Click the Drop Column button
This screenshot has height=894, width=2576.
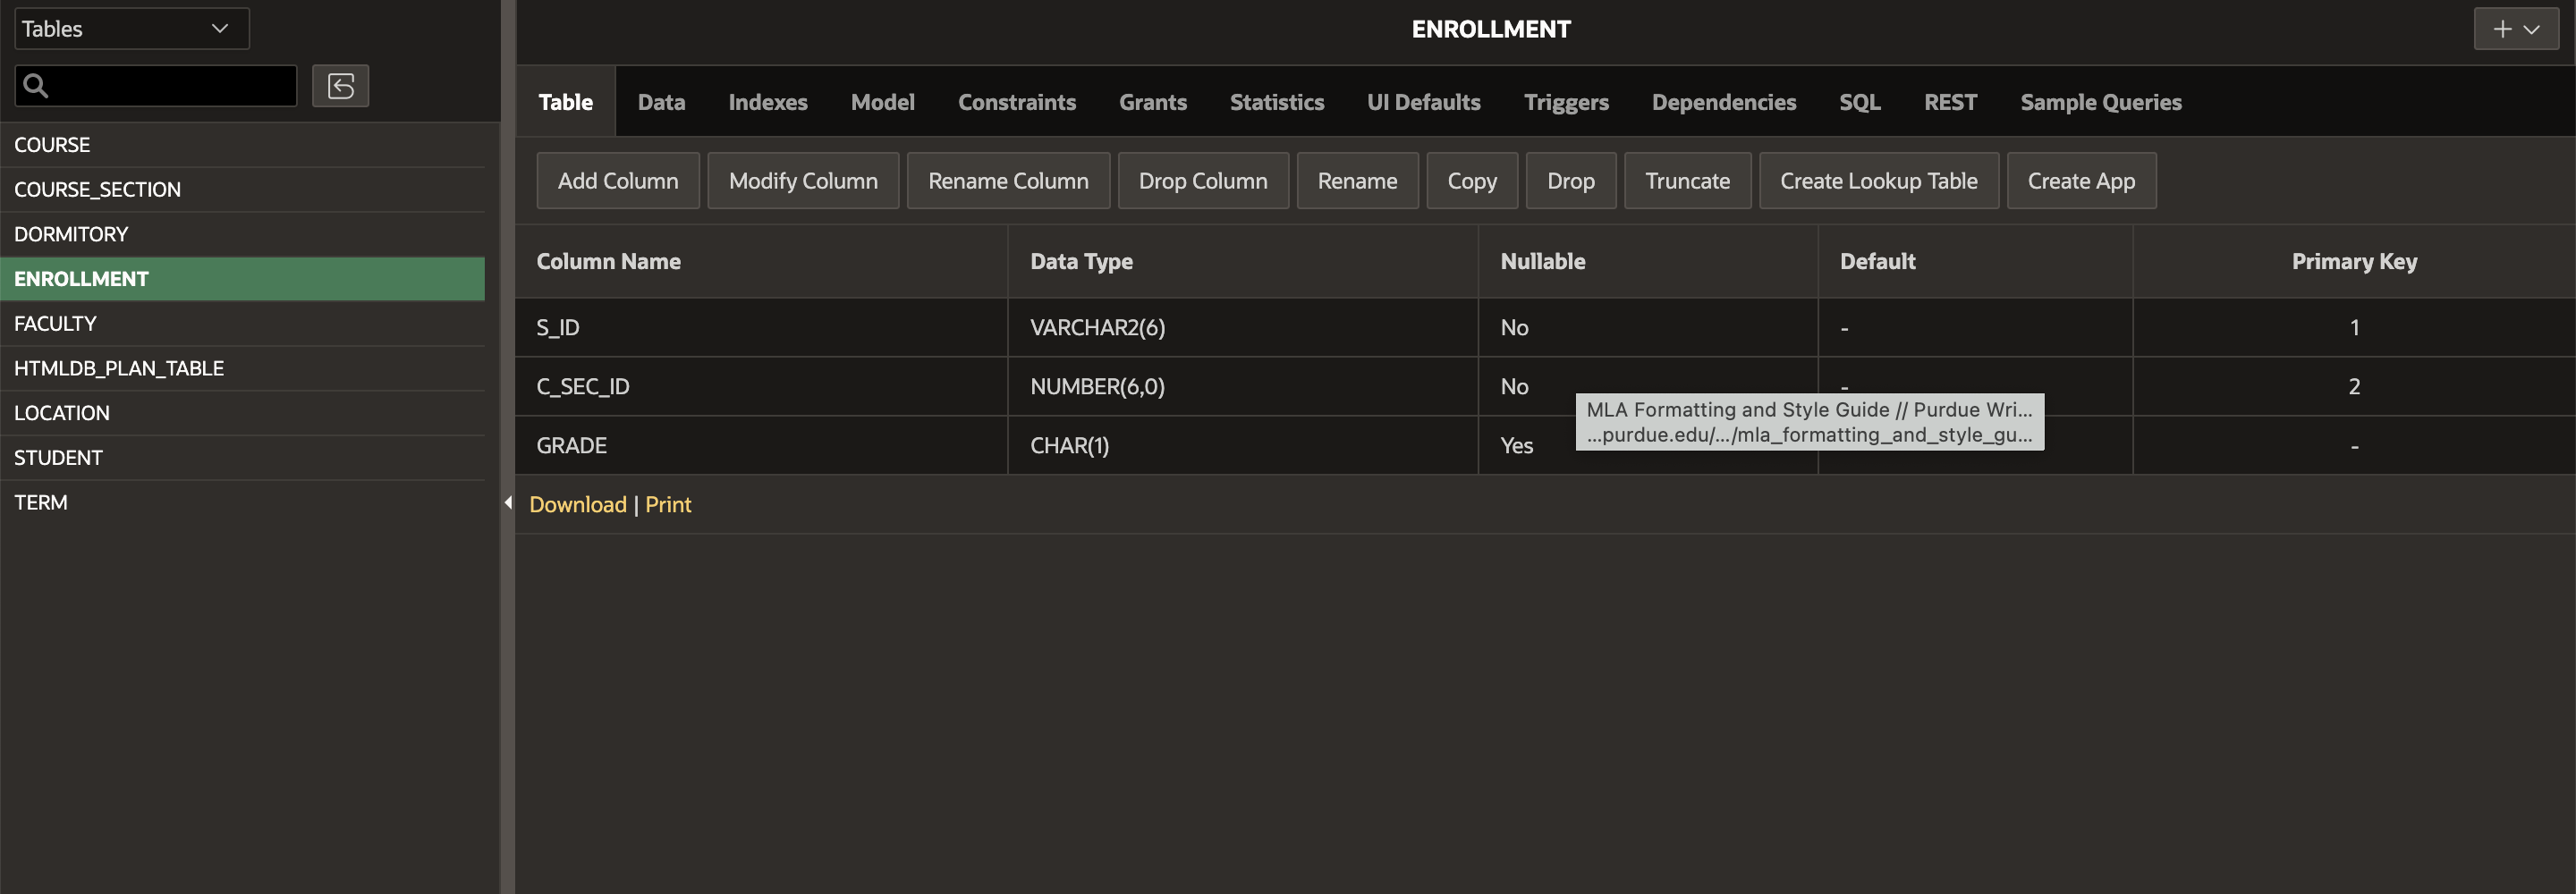tap(1202, 181)
